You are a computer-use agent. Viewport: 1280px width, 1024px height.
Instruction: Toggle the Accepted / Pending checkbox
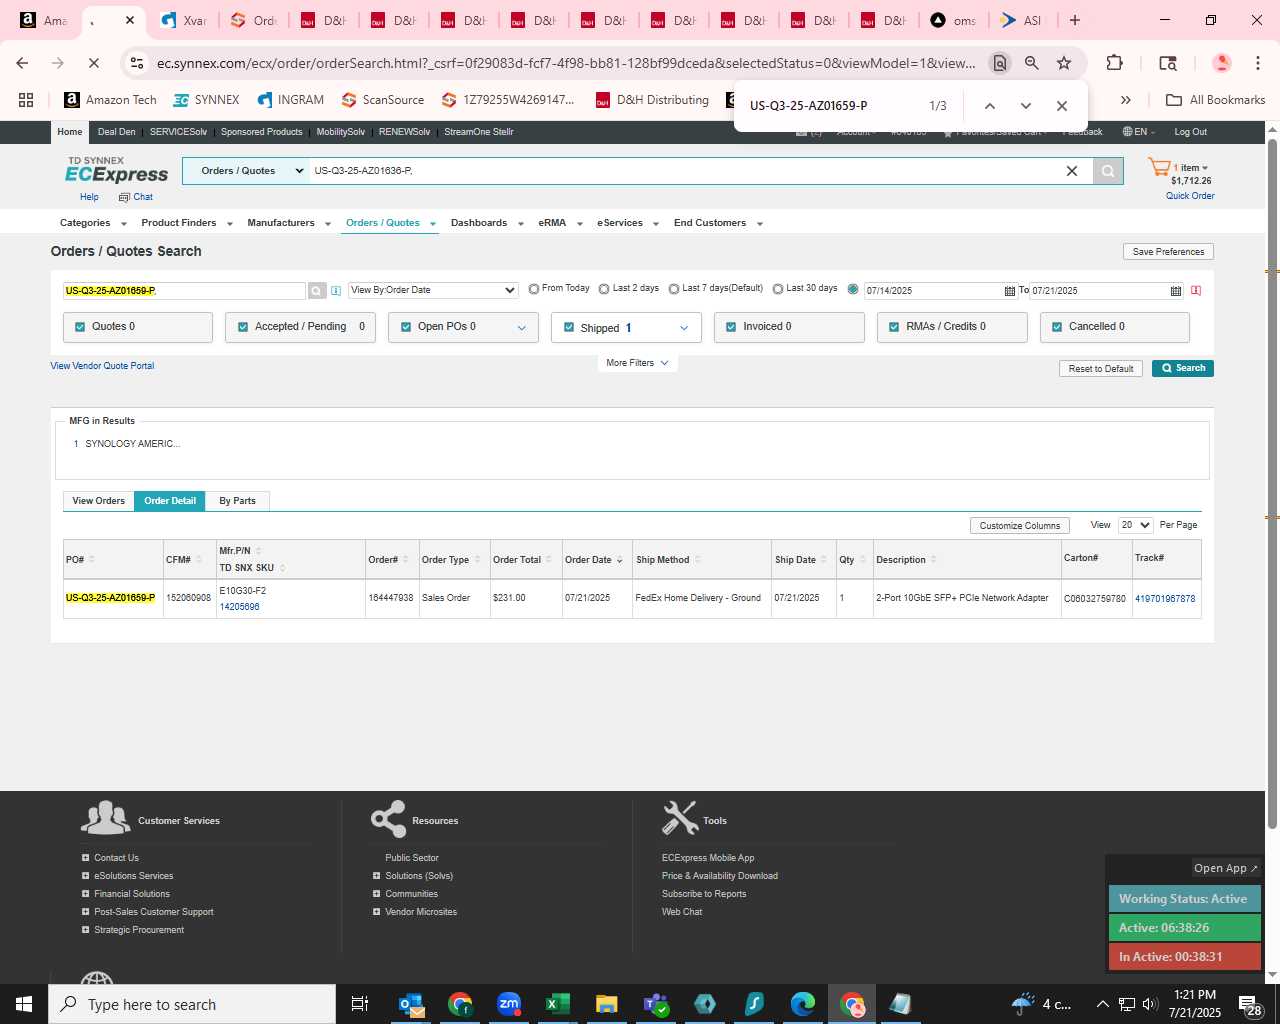click(x=243, y=327)
